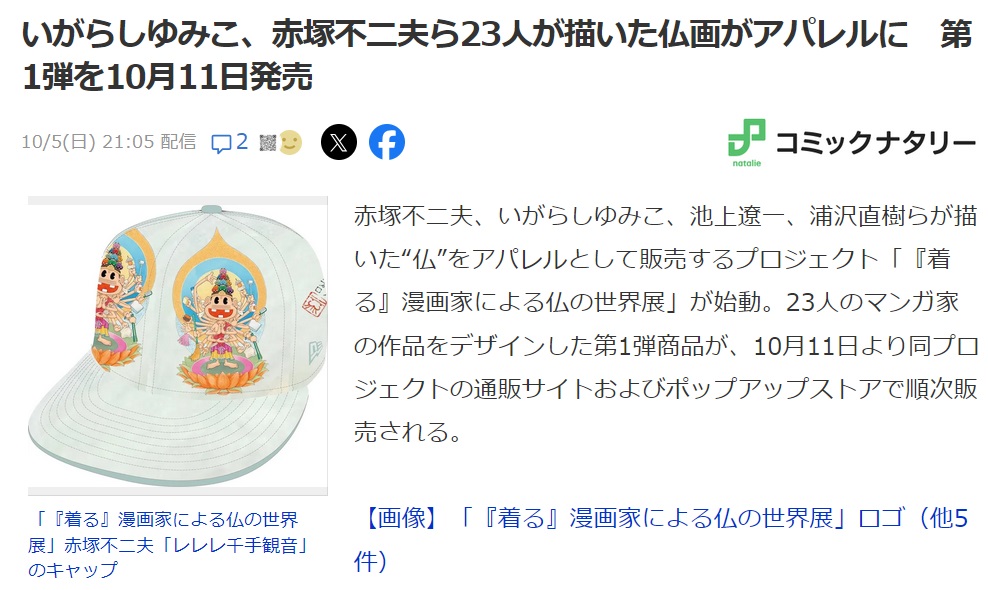Viewport: 988px width, 590px height.
Task: Click the small natalie wordmark under the logo
Action: pyautogui.click(x=747, y=163)
